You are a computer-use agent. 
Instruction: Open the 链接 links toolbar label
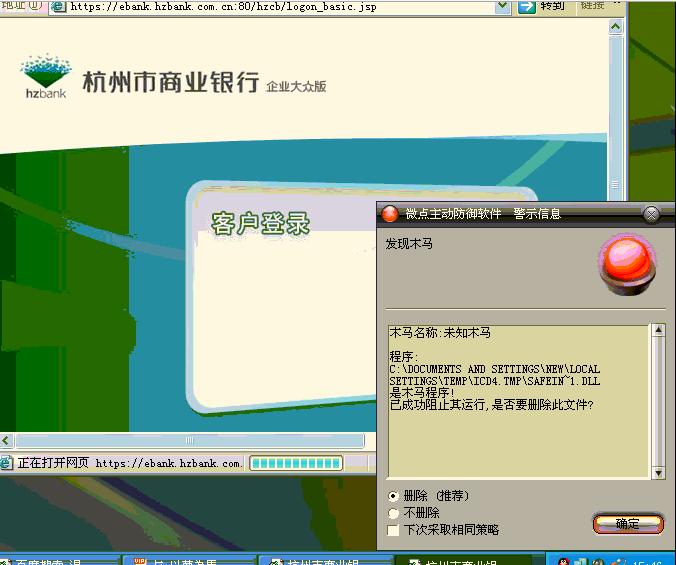(x=592, y=5)
